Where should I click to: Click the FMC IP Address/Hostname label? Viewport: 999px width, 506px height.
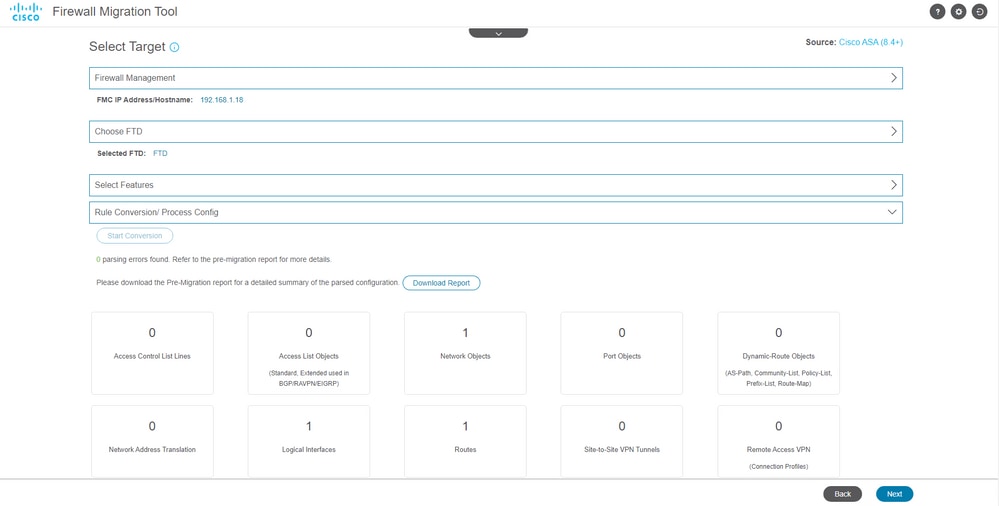[x=145, y=100]
